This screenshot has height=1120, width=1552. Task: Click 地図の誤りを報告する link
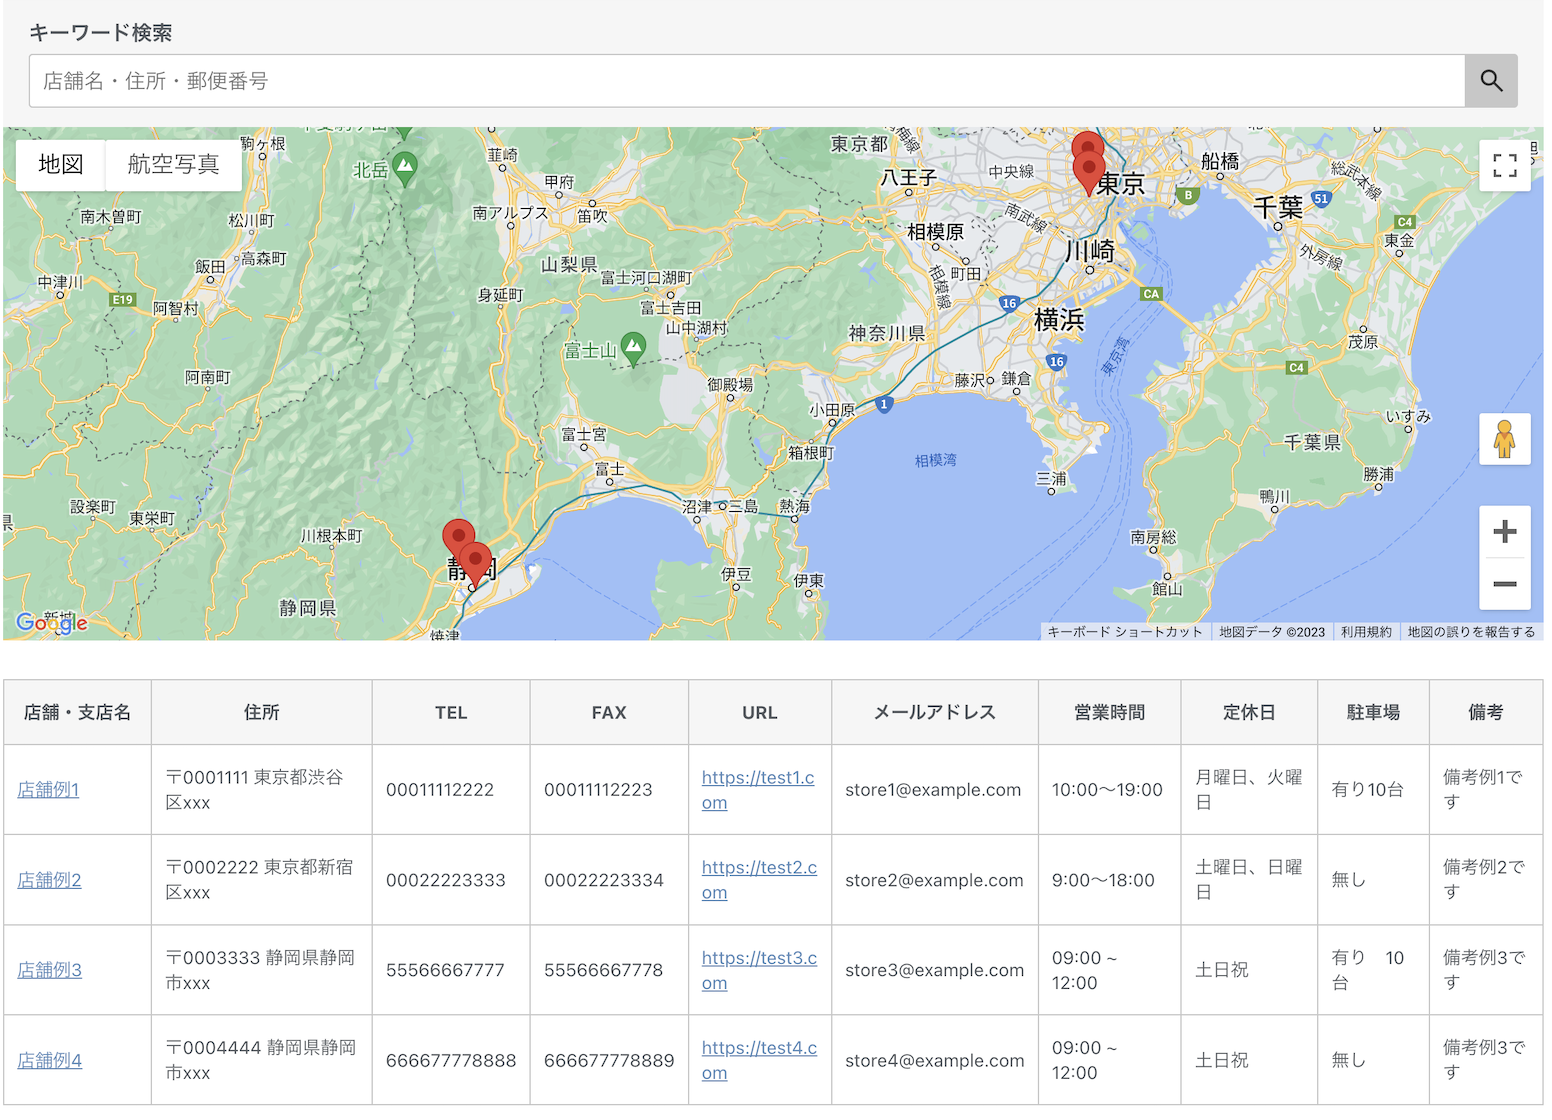(1470, 632)
